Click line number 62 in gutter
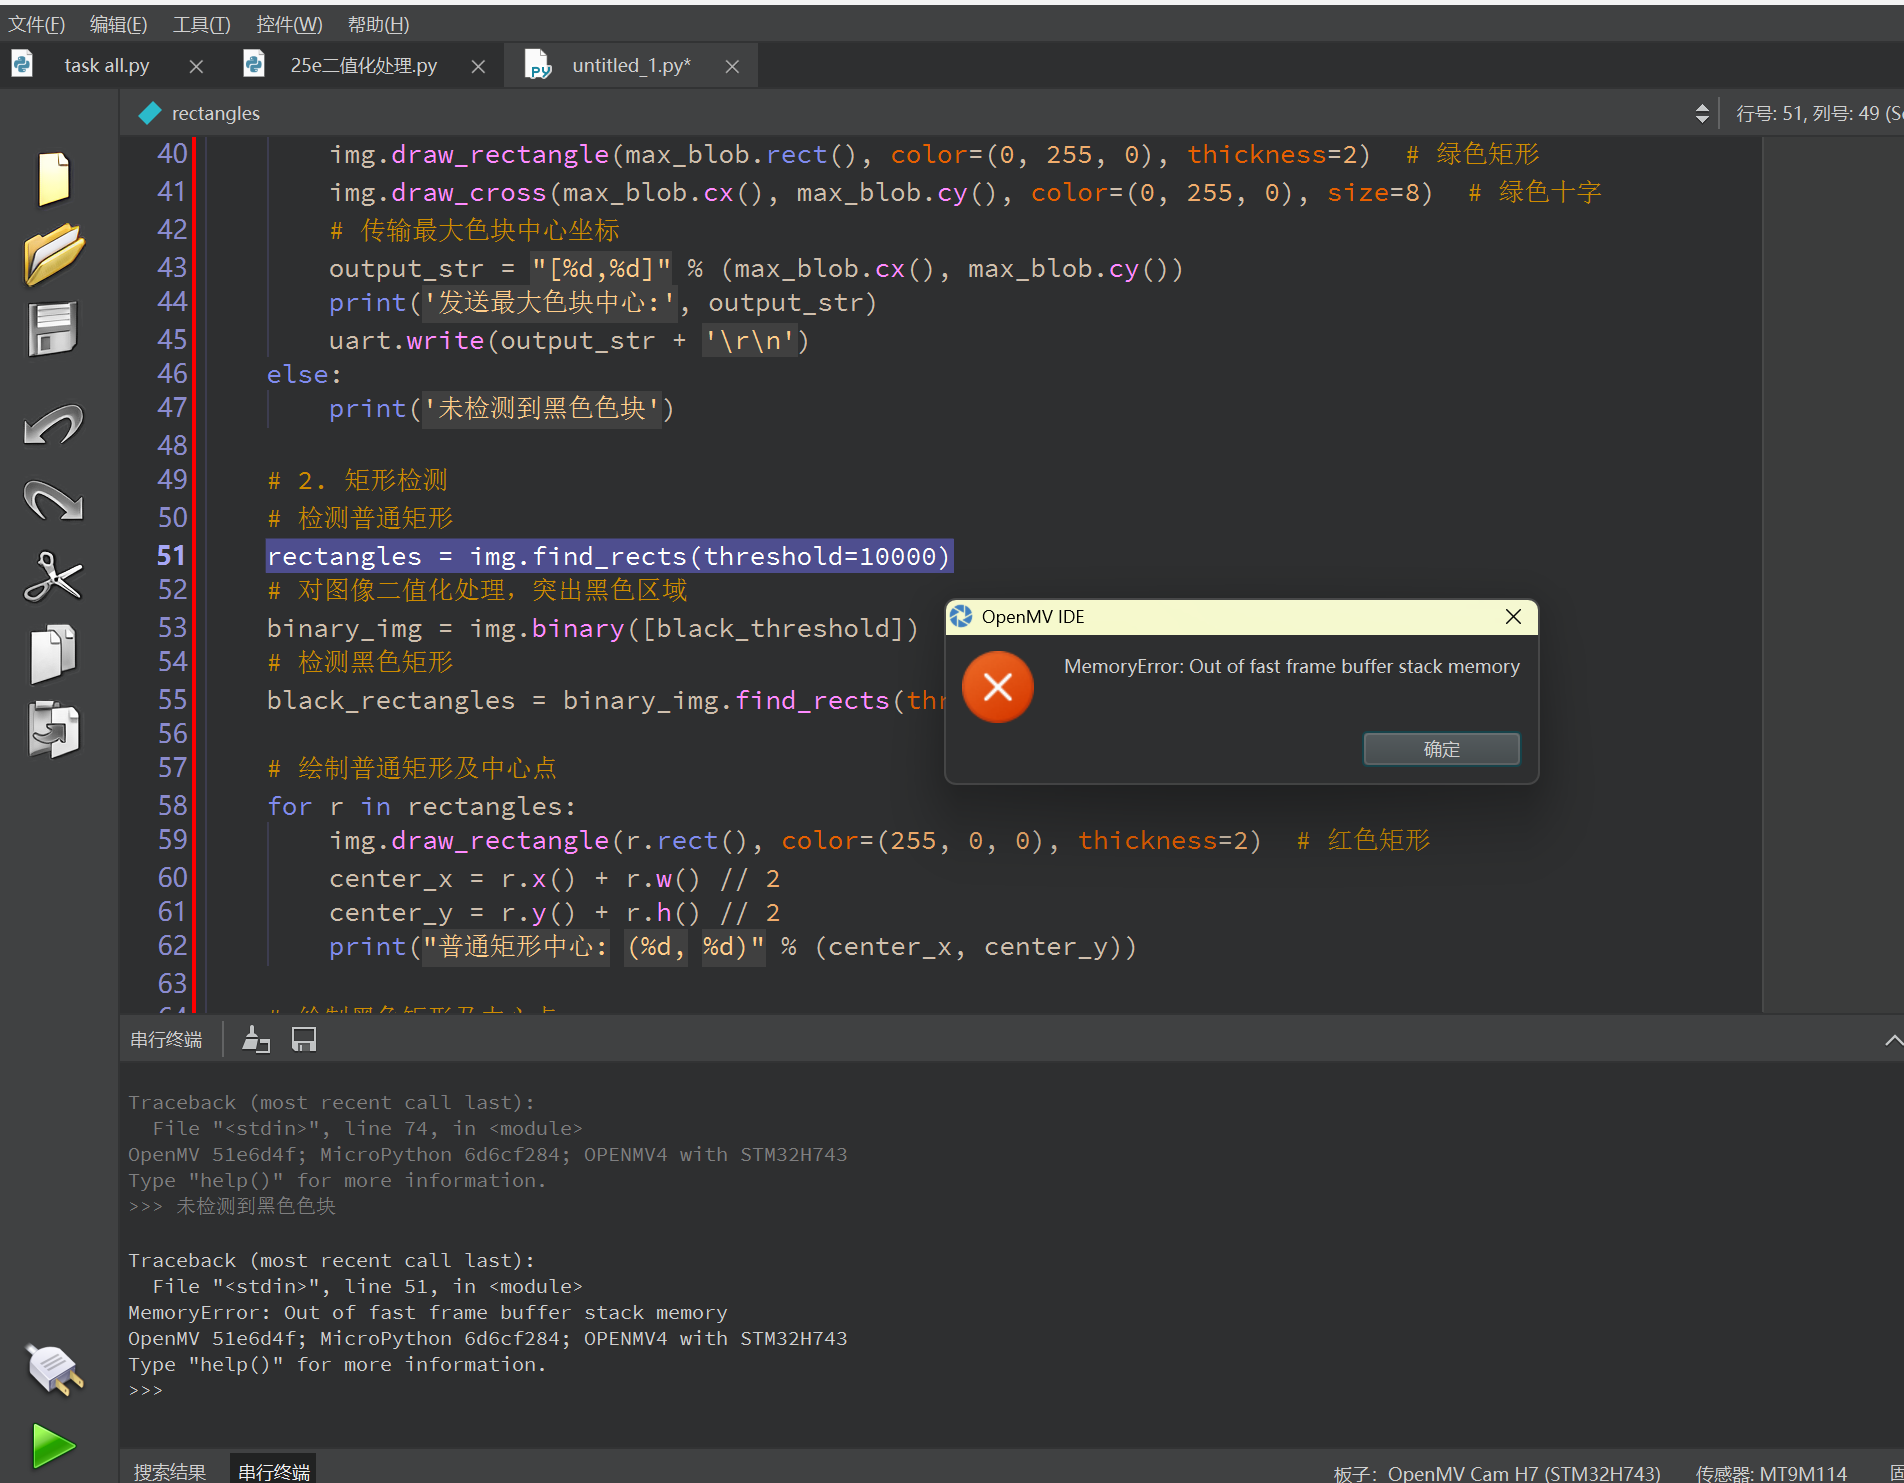Image resolution: width=1904 pixels, height=1483 pixels. pos(171,945)
